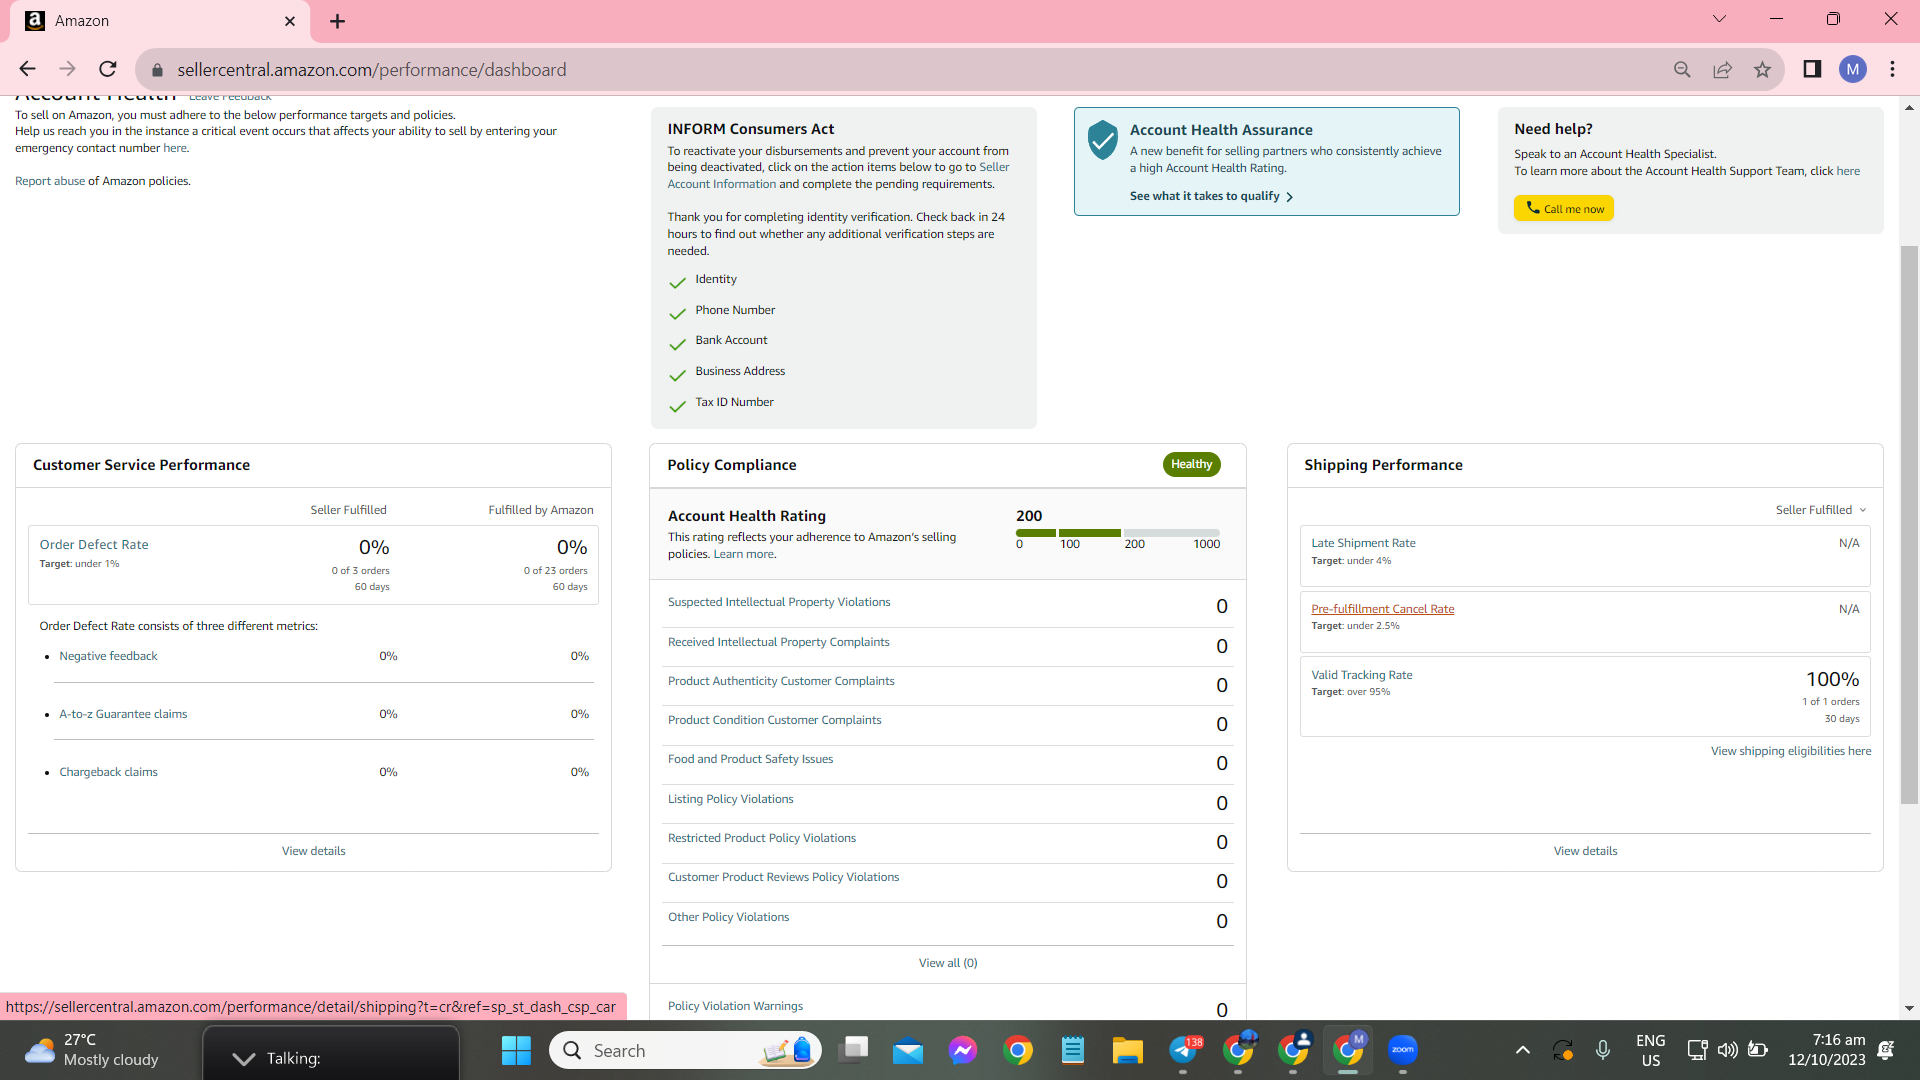Click the share page icon
1920x1080 pixels.
click(x=1722, y=69)
